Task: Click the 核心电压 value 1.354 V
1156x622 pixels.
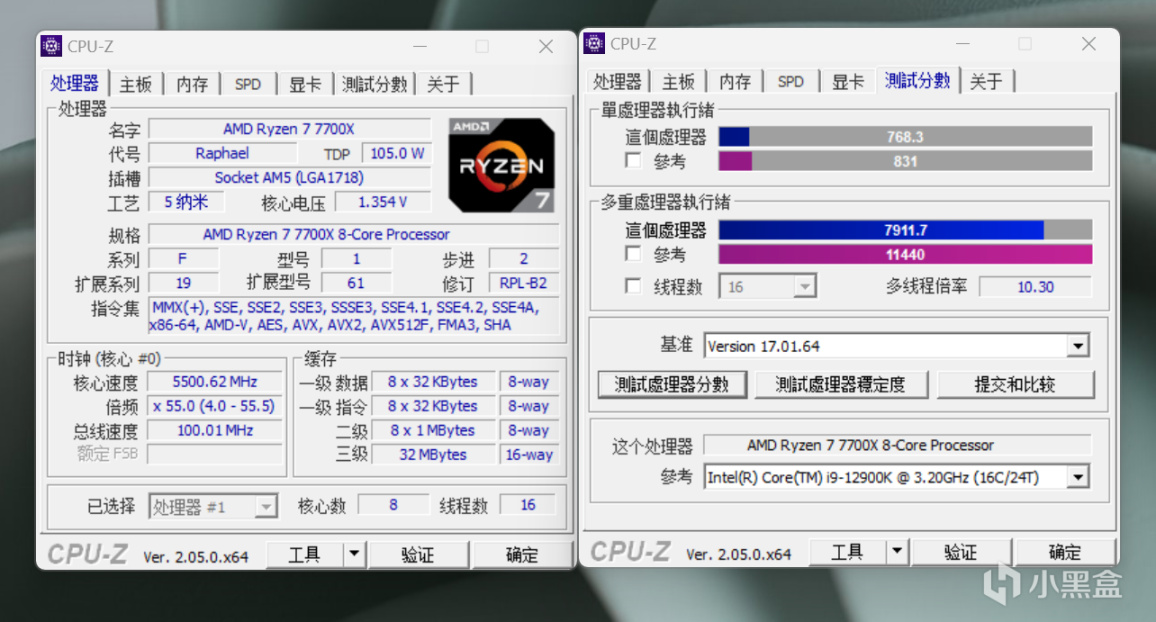Action: [x=383, y=202]
